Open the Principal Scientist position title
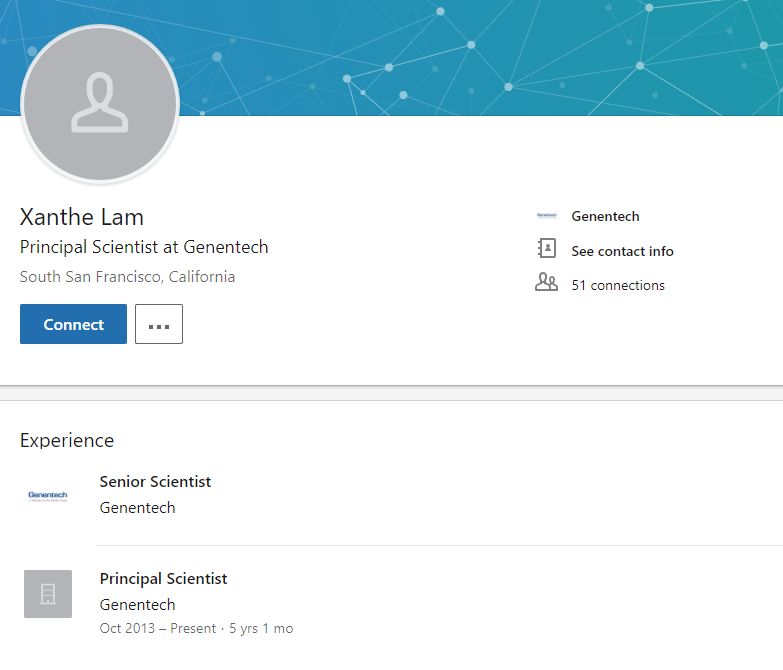Viewport: 783px width, 670px height. tap(163, 579)
